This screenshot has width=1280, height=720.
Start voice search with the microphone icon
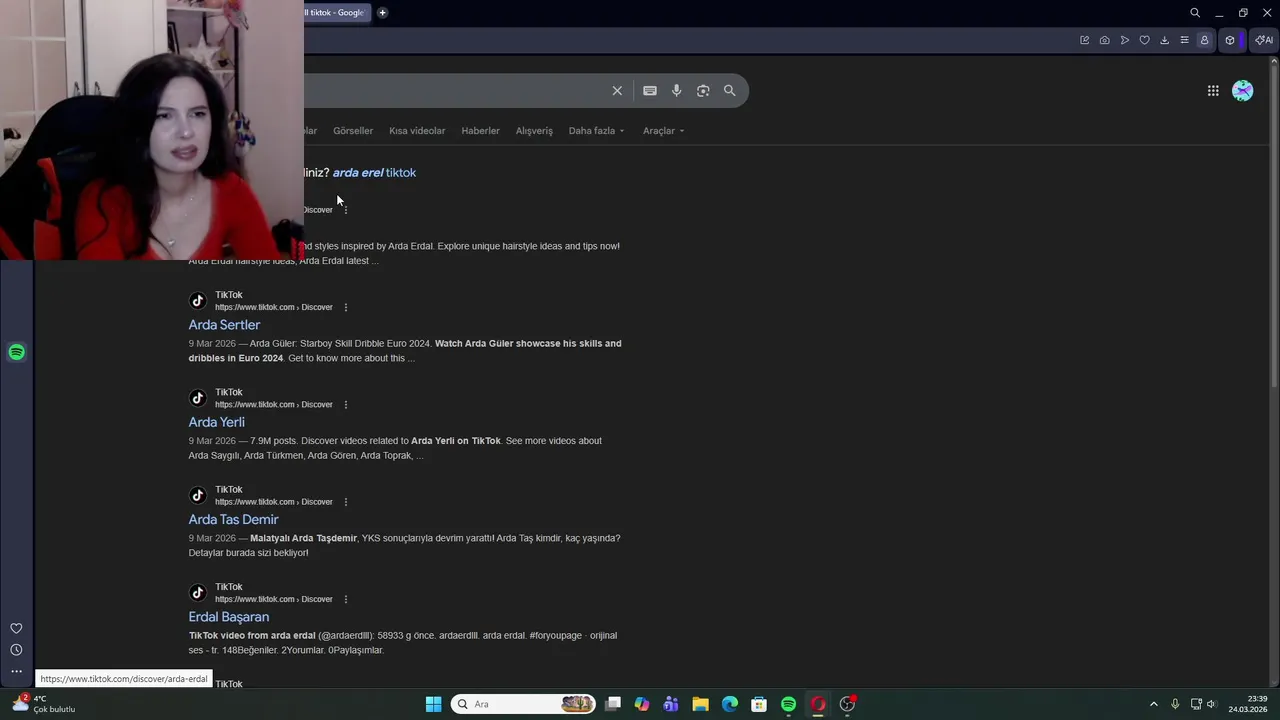tap(677, 91)
